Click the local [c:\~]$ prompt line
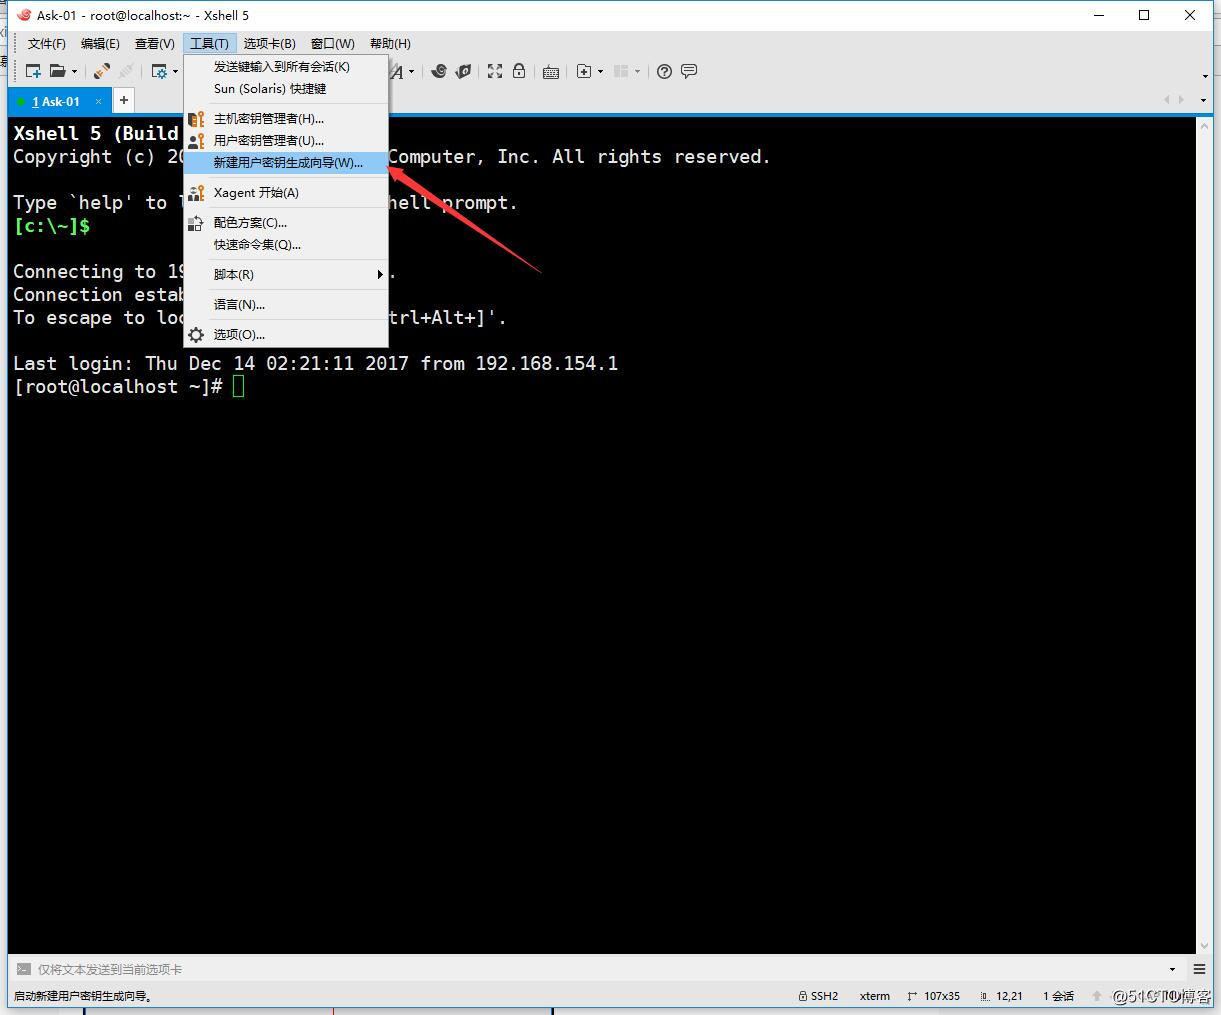The height and width of the screenshot is (1015, 1221). (x=52, y=226)
